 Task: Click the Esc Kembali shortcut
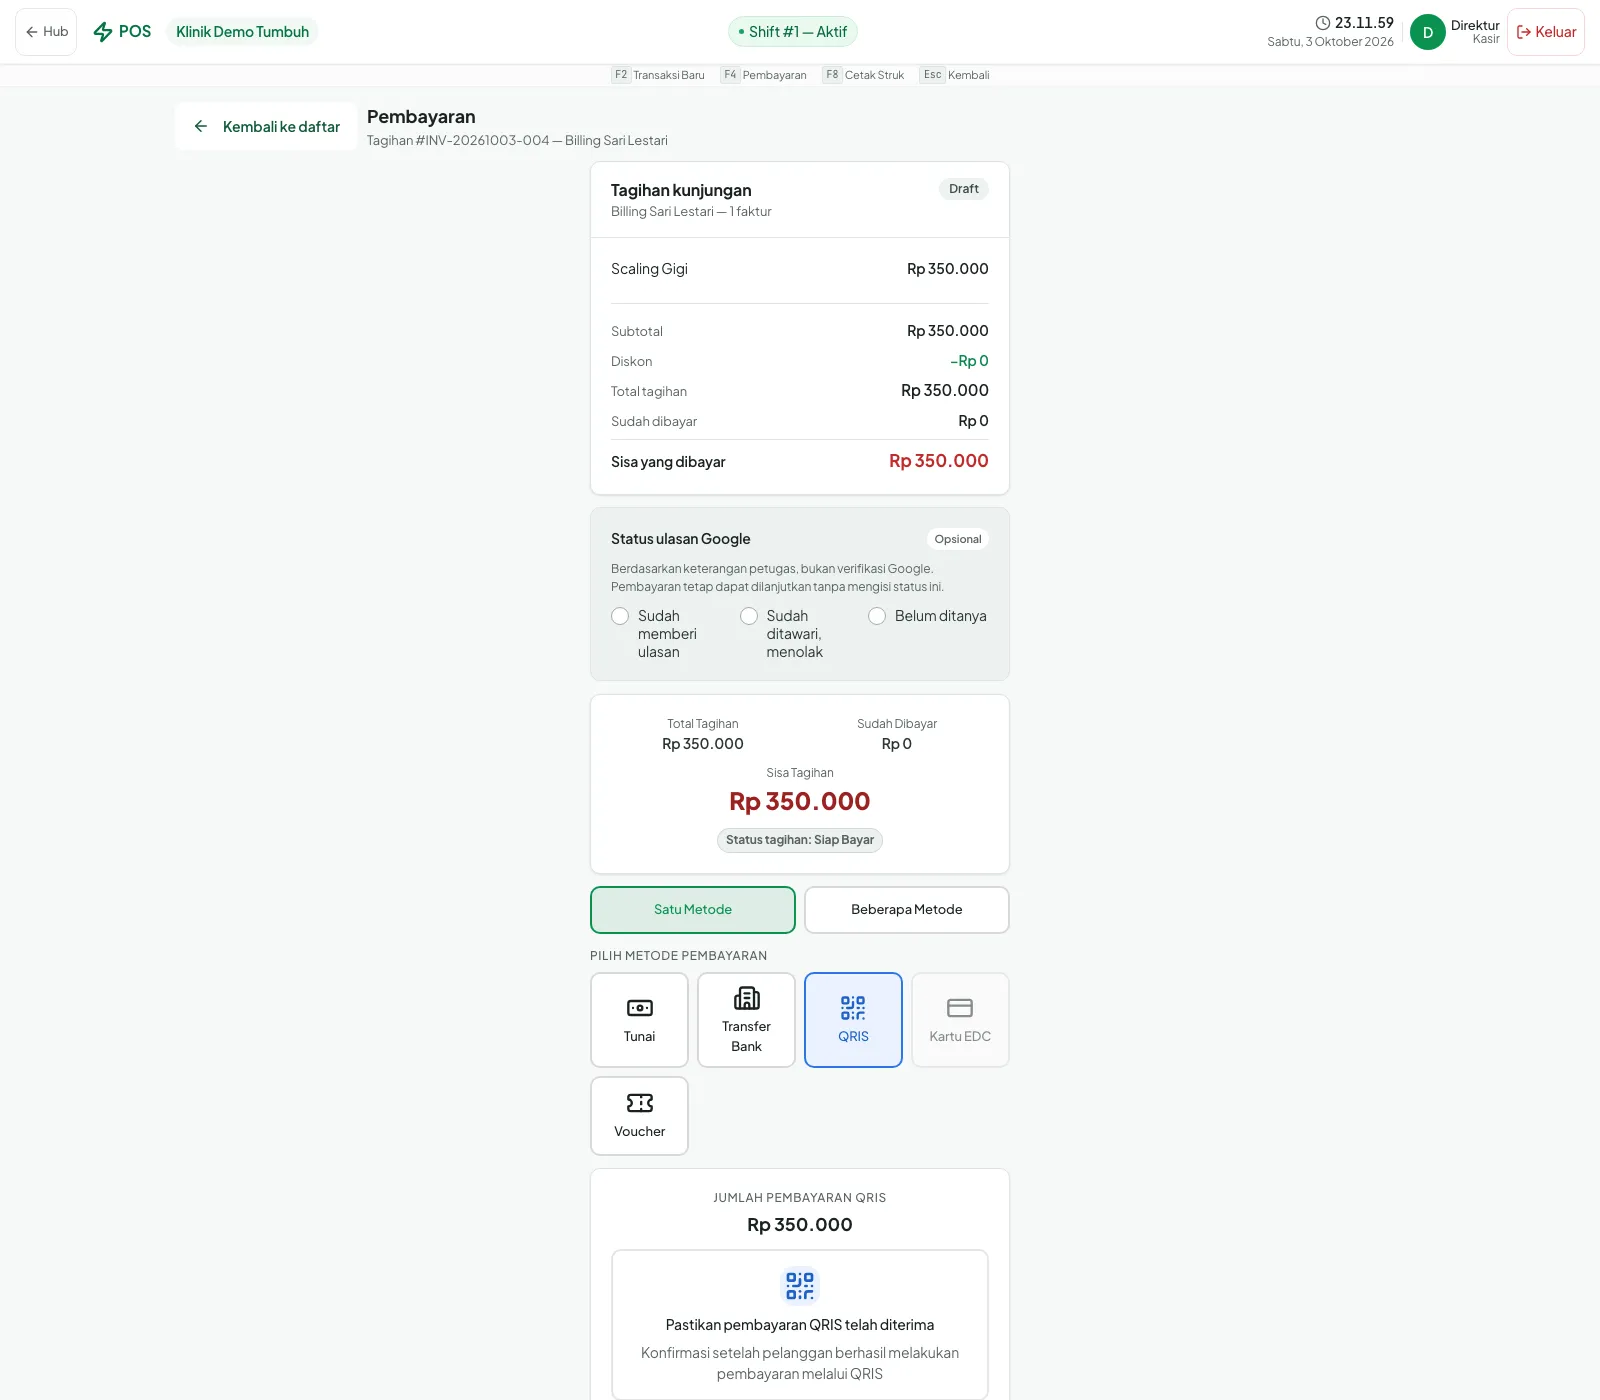(954, 75)
